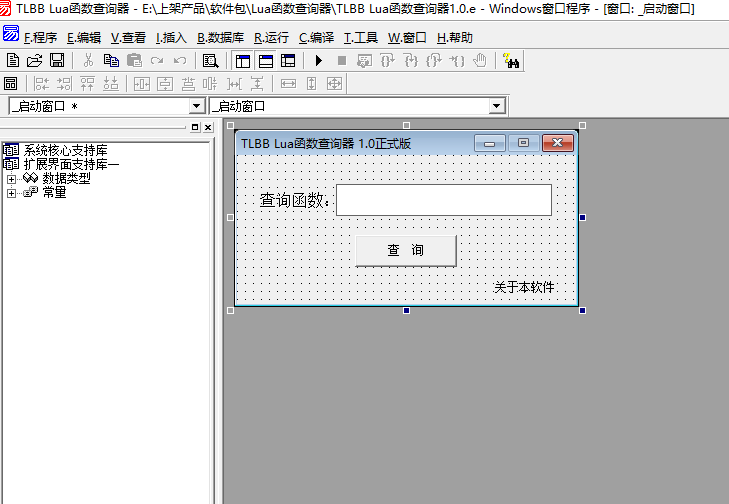This screenshot has height=504, width=729.
Task: Click the find/preview magnifier icon in toolbar
Action: click(210, 61)
